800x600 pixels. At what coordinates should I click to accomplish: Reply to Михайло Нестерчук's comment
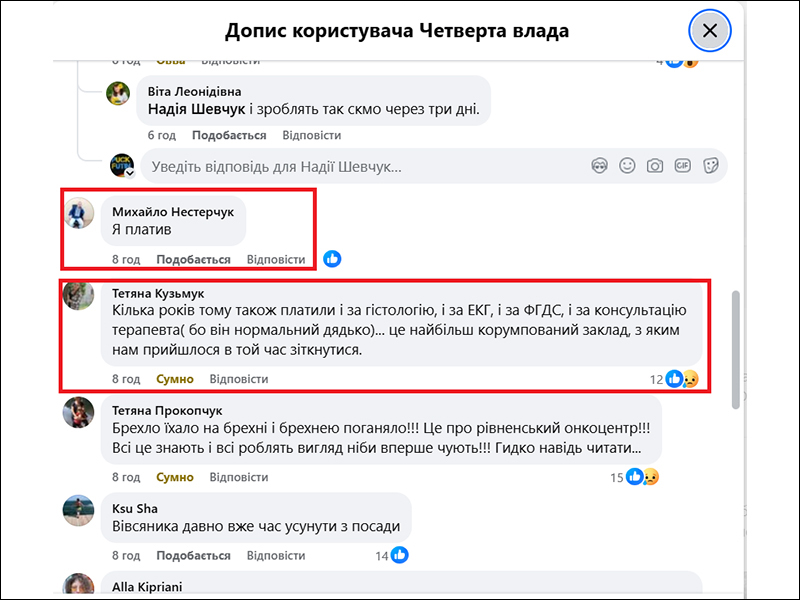(x=276, y=259)
